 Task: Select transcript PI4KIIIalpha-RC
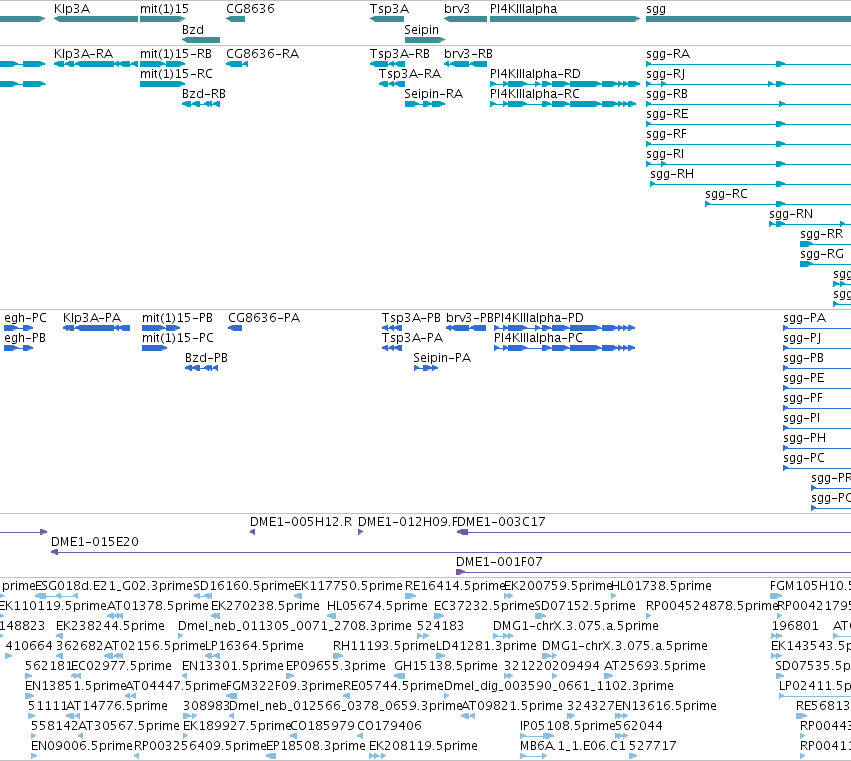[535, 94]
